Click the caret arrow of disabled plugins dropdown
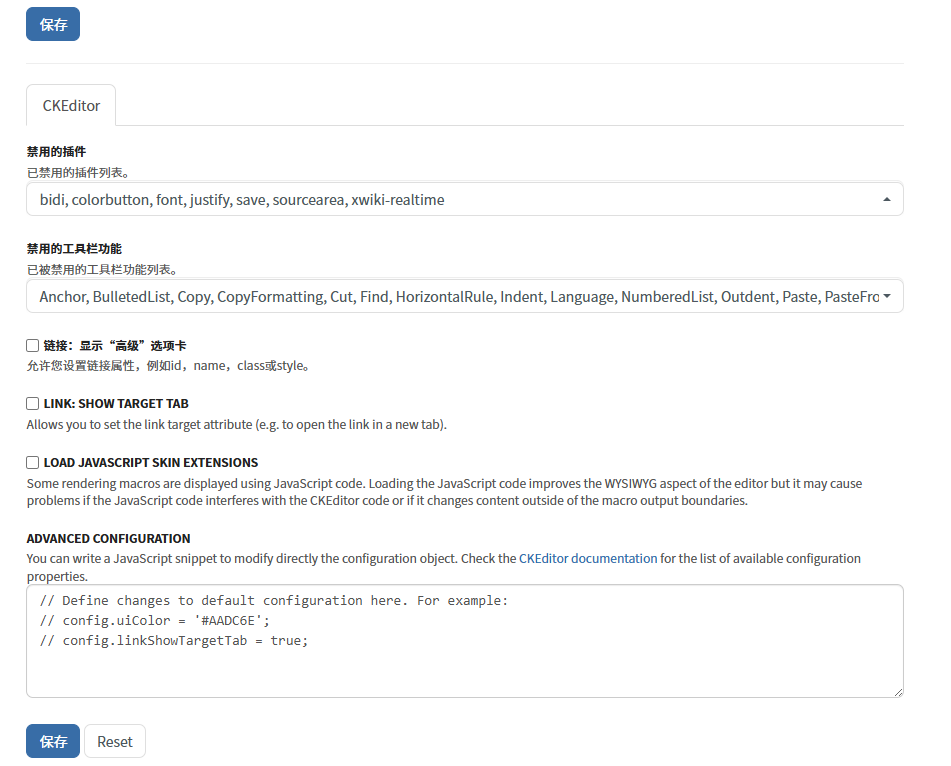This screenshot has height=766, width=951. [887, 200]
